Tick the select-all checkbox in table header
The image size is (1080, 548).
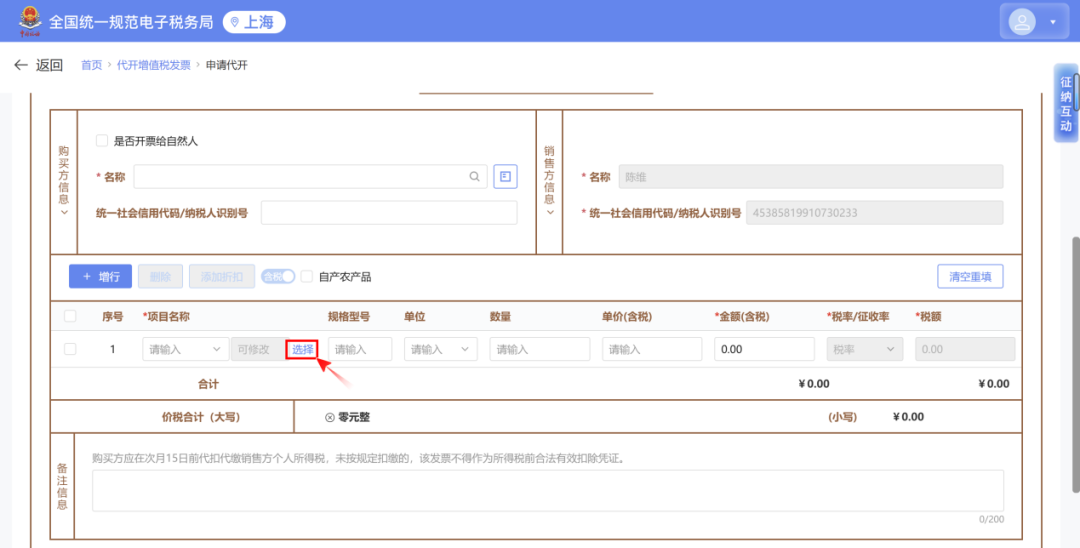[70, 316]
